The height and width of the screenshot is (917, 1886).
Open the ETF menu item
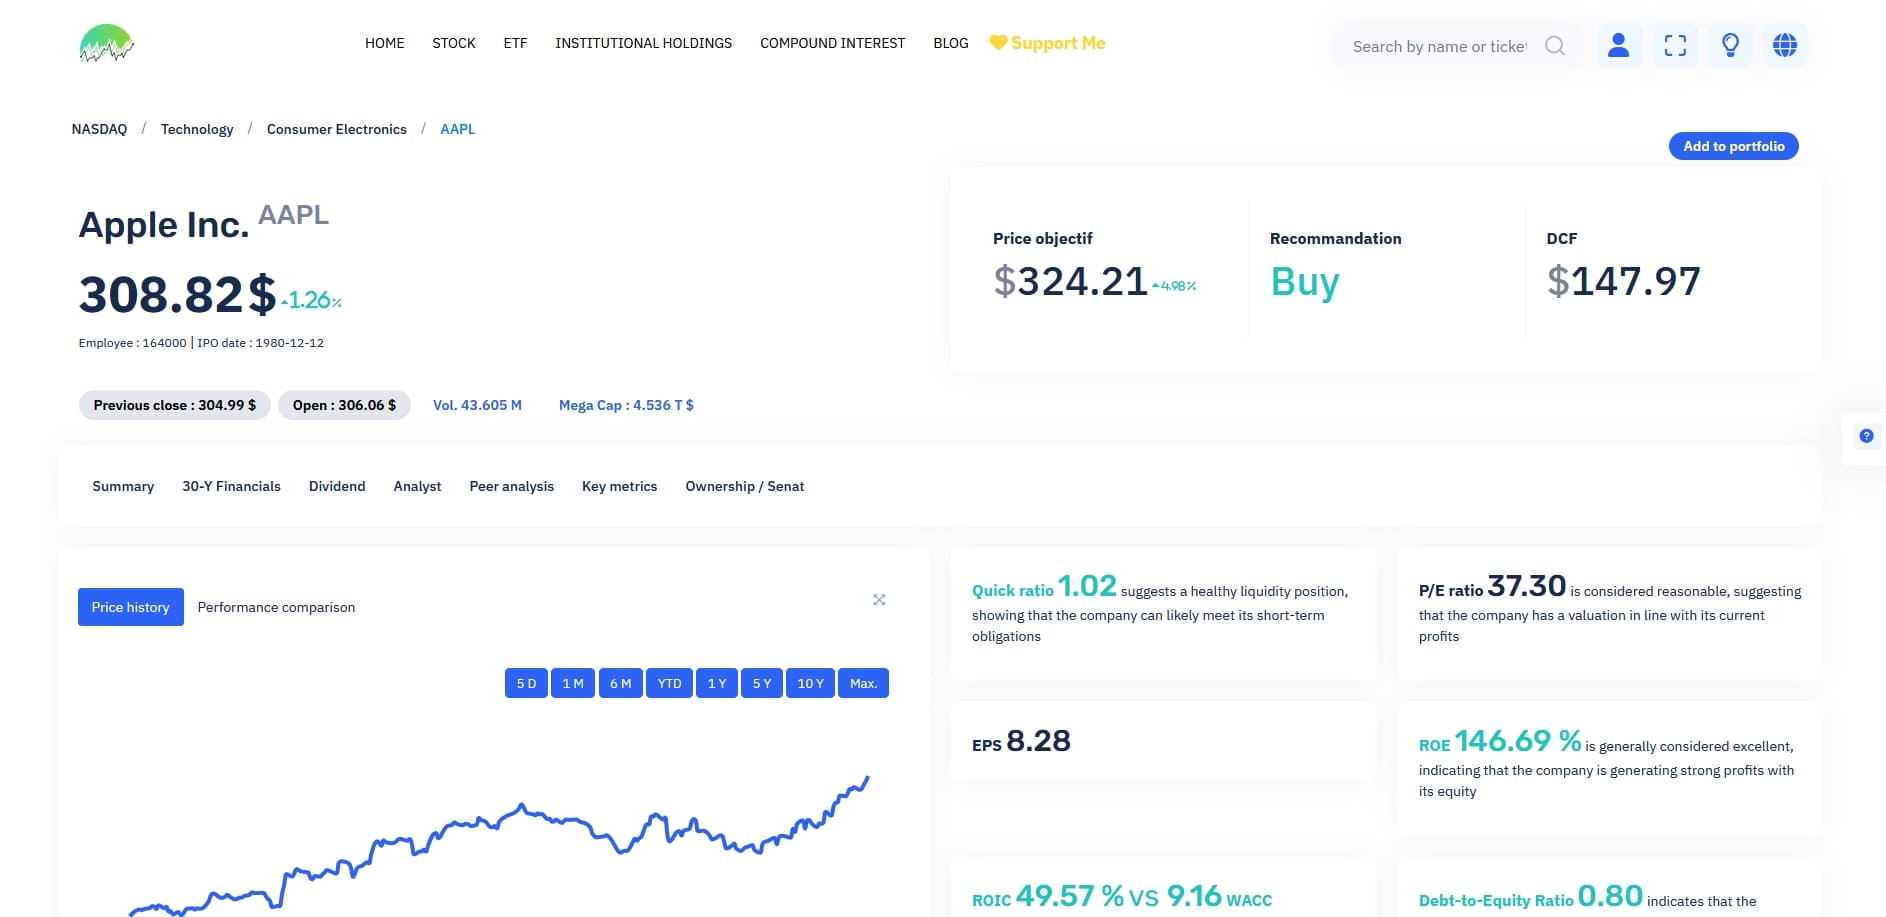click(515, 43)
